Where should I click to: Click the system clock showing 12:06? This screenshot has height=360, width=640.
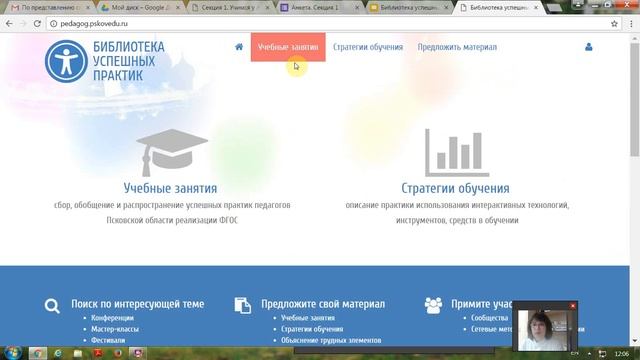pyautogui.click(x=621, y=353)
